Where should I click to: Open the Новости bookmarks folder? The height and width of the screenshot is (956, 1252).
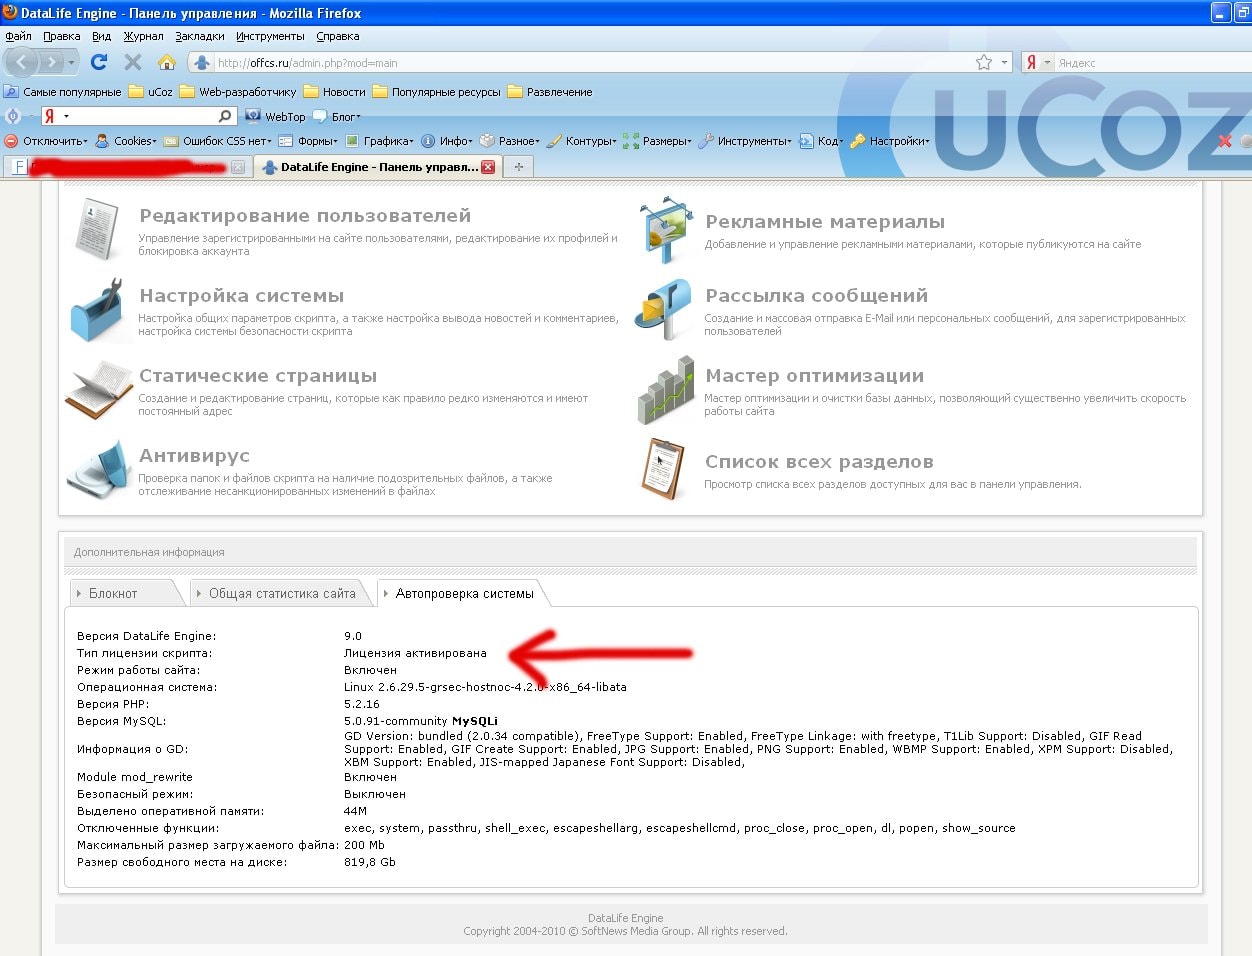pyautogui.click(x=335, y=91)
